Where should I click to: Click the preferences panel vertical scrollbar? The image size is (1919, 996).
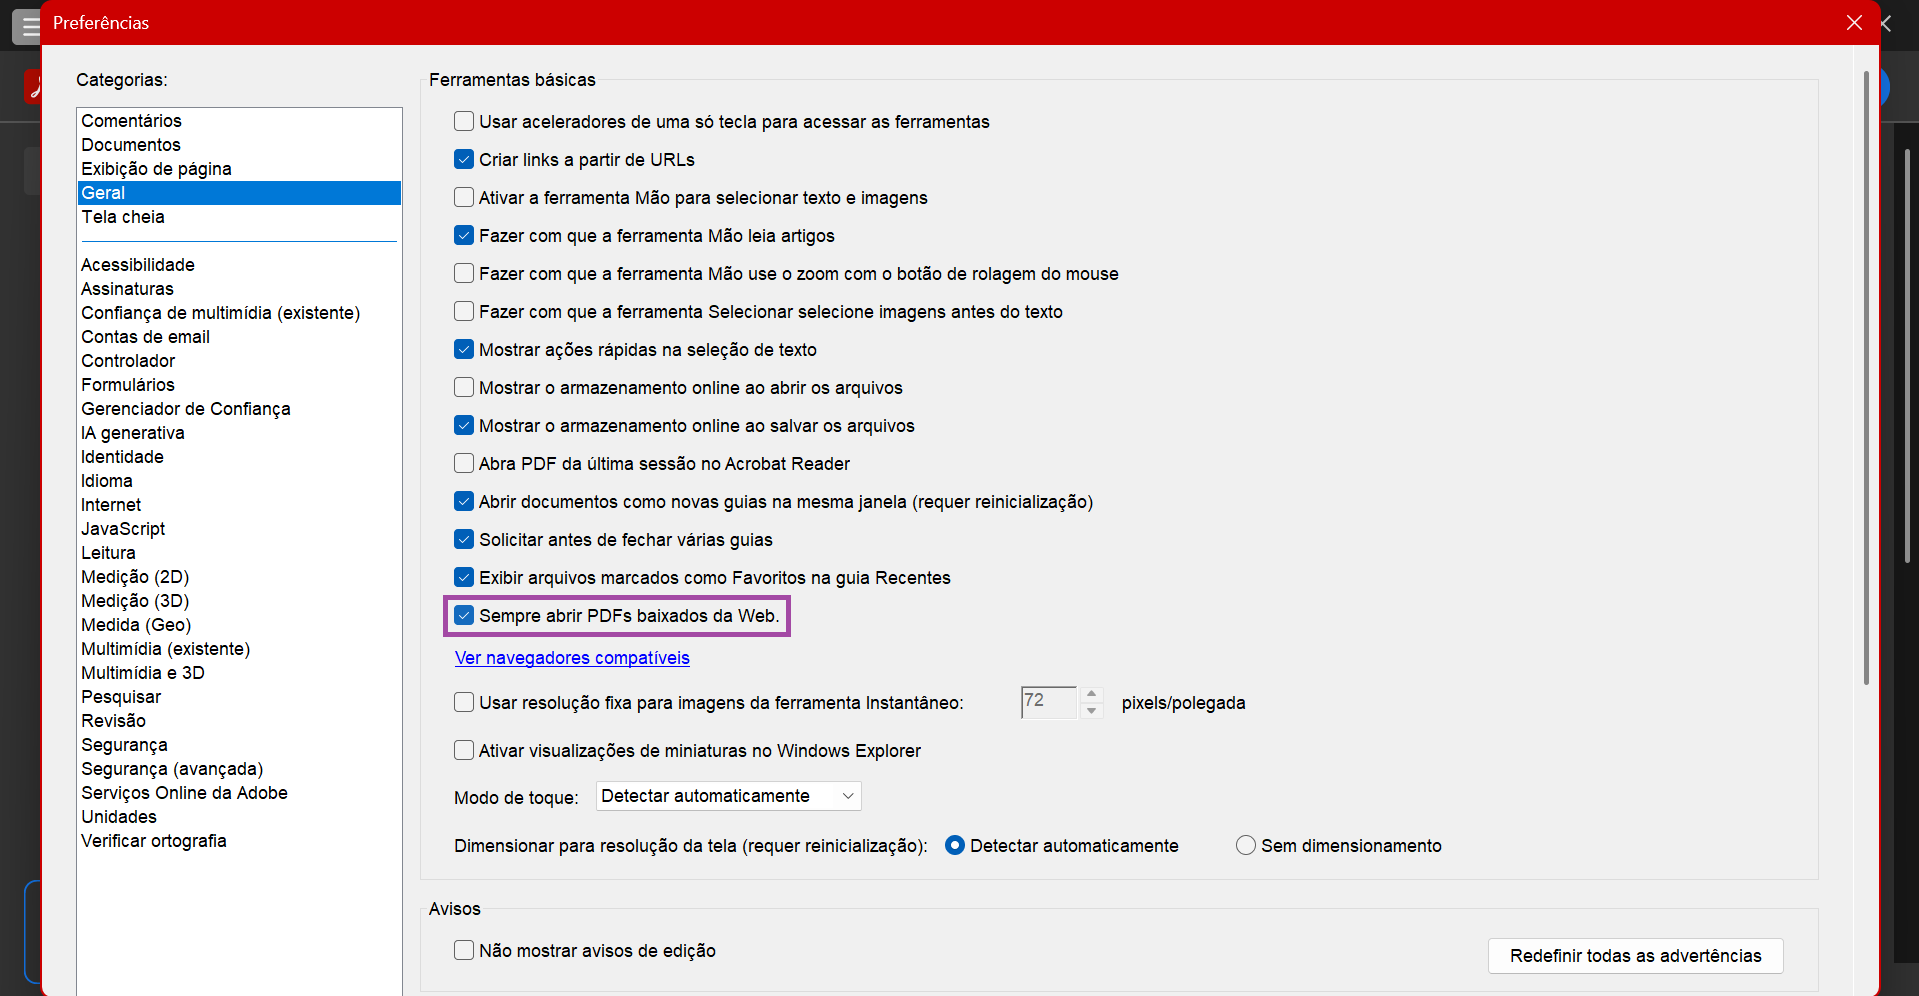click(1866, 378)
